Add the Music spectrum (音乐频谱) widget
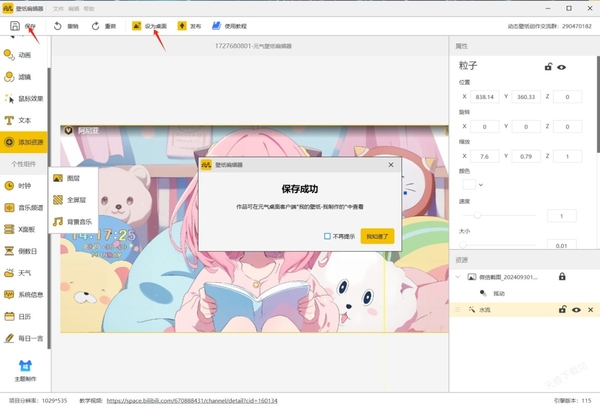 point(24,208)
